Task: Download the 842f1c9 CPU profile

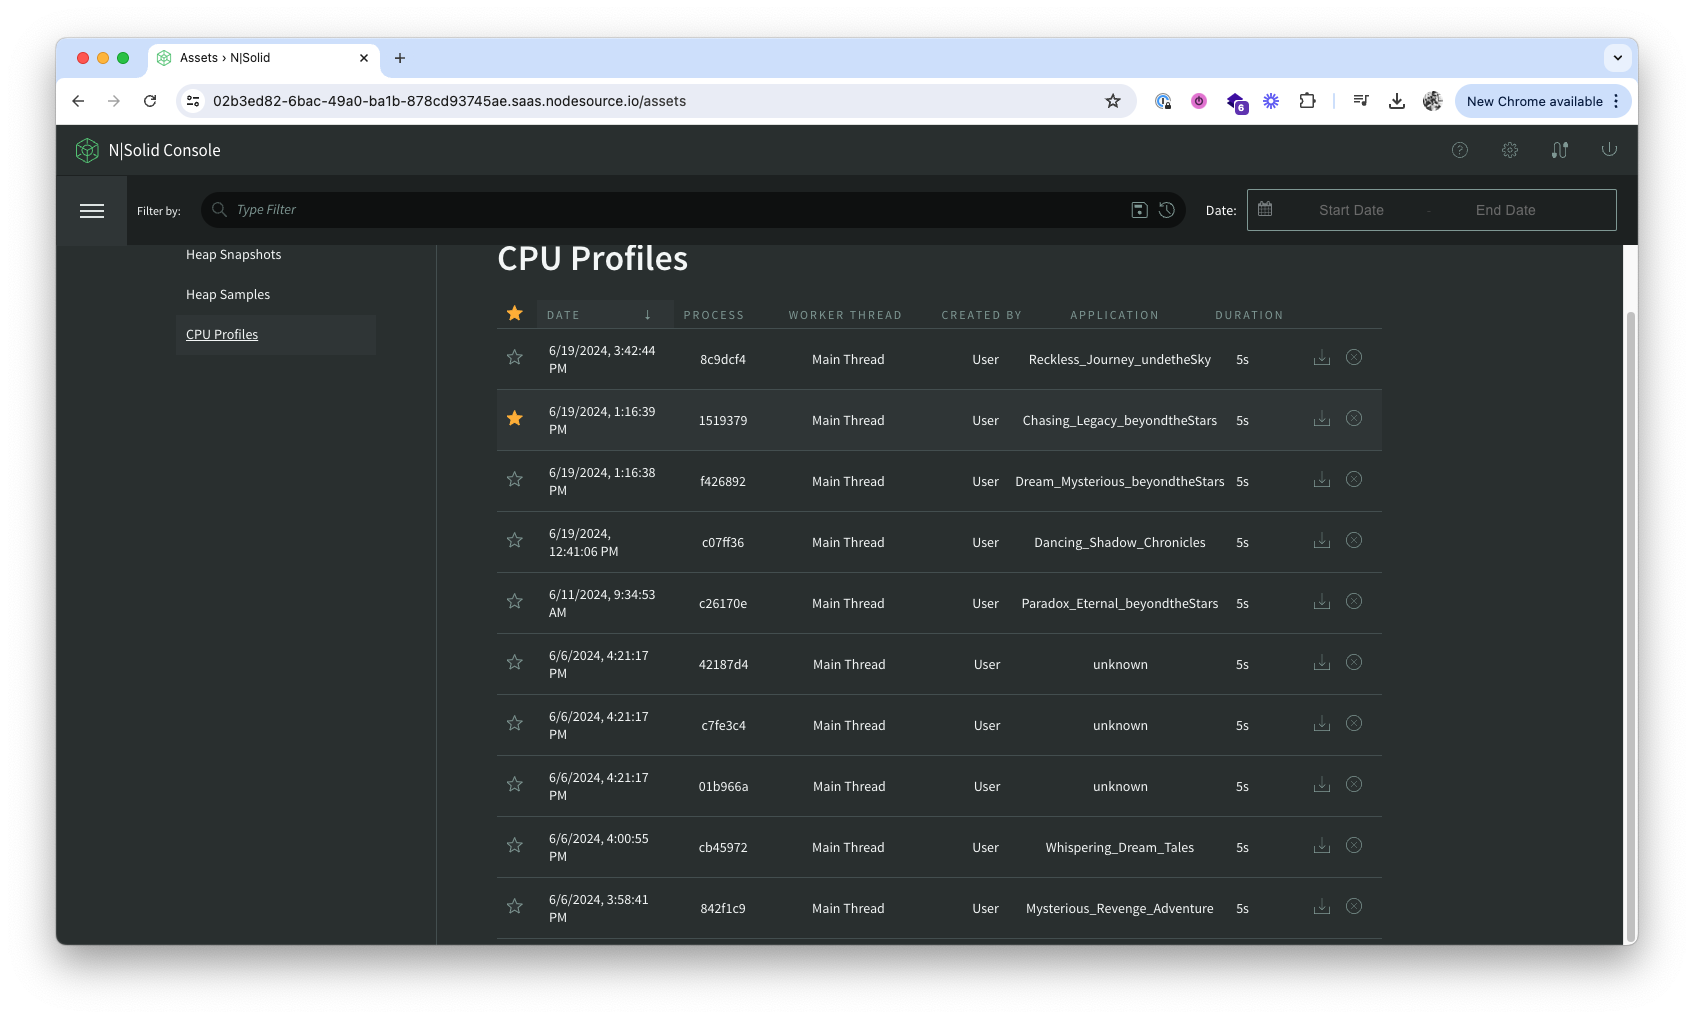Action: click(1322, 907)
